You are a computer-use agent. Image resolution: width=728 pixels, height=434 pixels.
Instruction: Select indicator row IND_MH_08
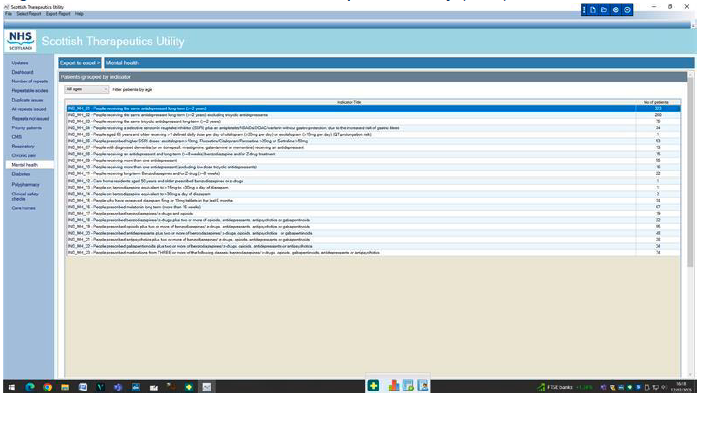(373, 154)
